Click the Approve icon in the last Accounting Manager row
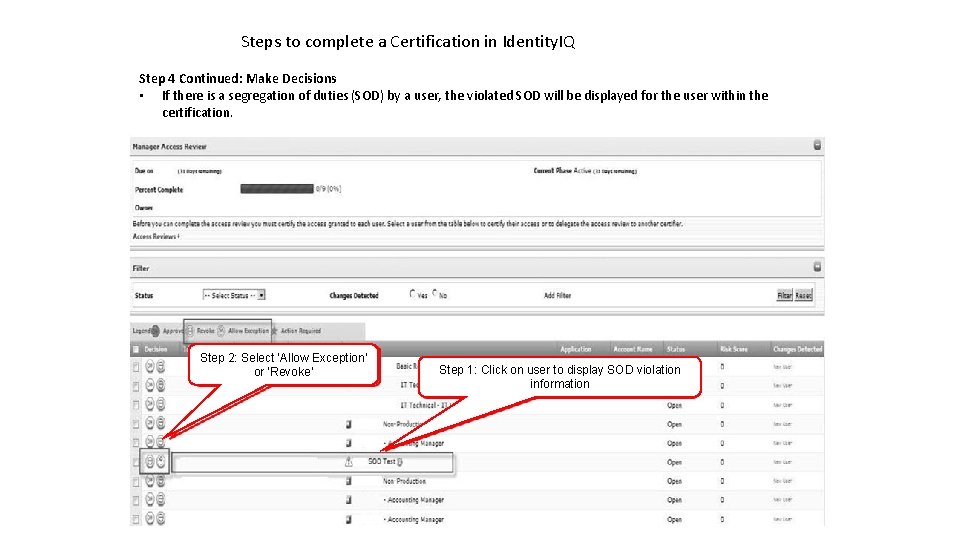Screen dimensions: 960x540 coord(149,519)
